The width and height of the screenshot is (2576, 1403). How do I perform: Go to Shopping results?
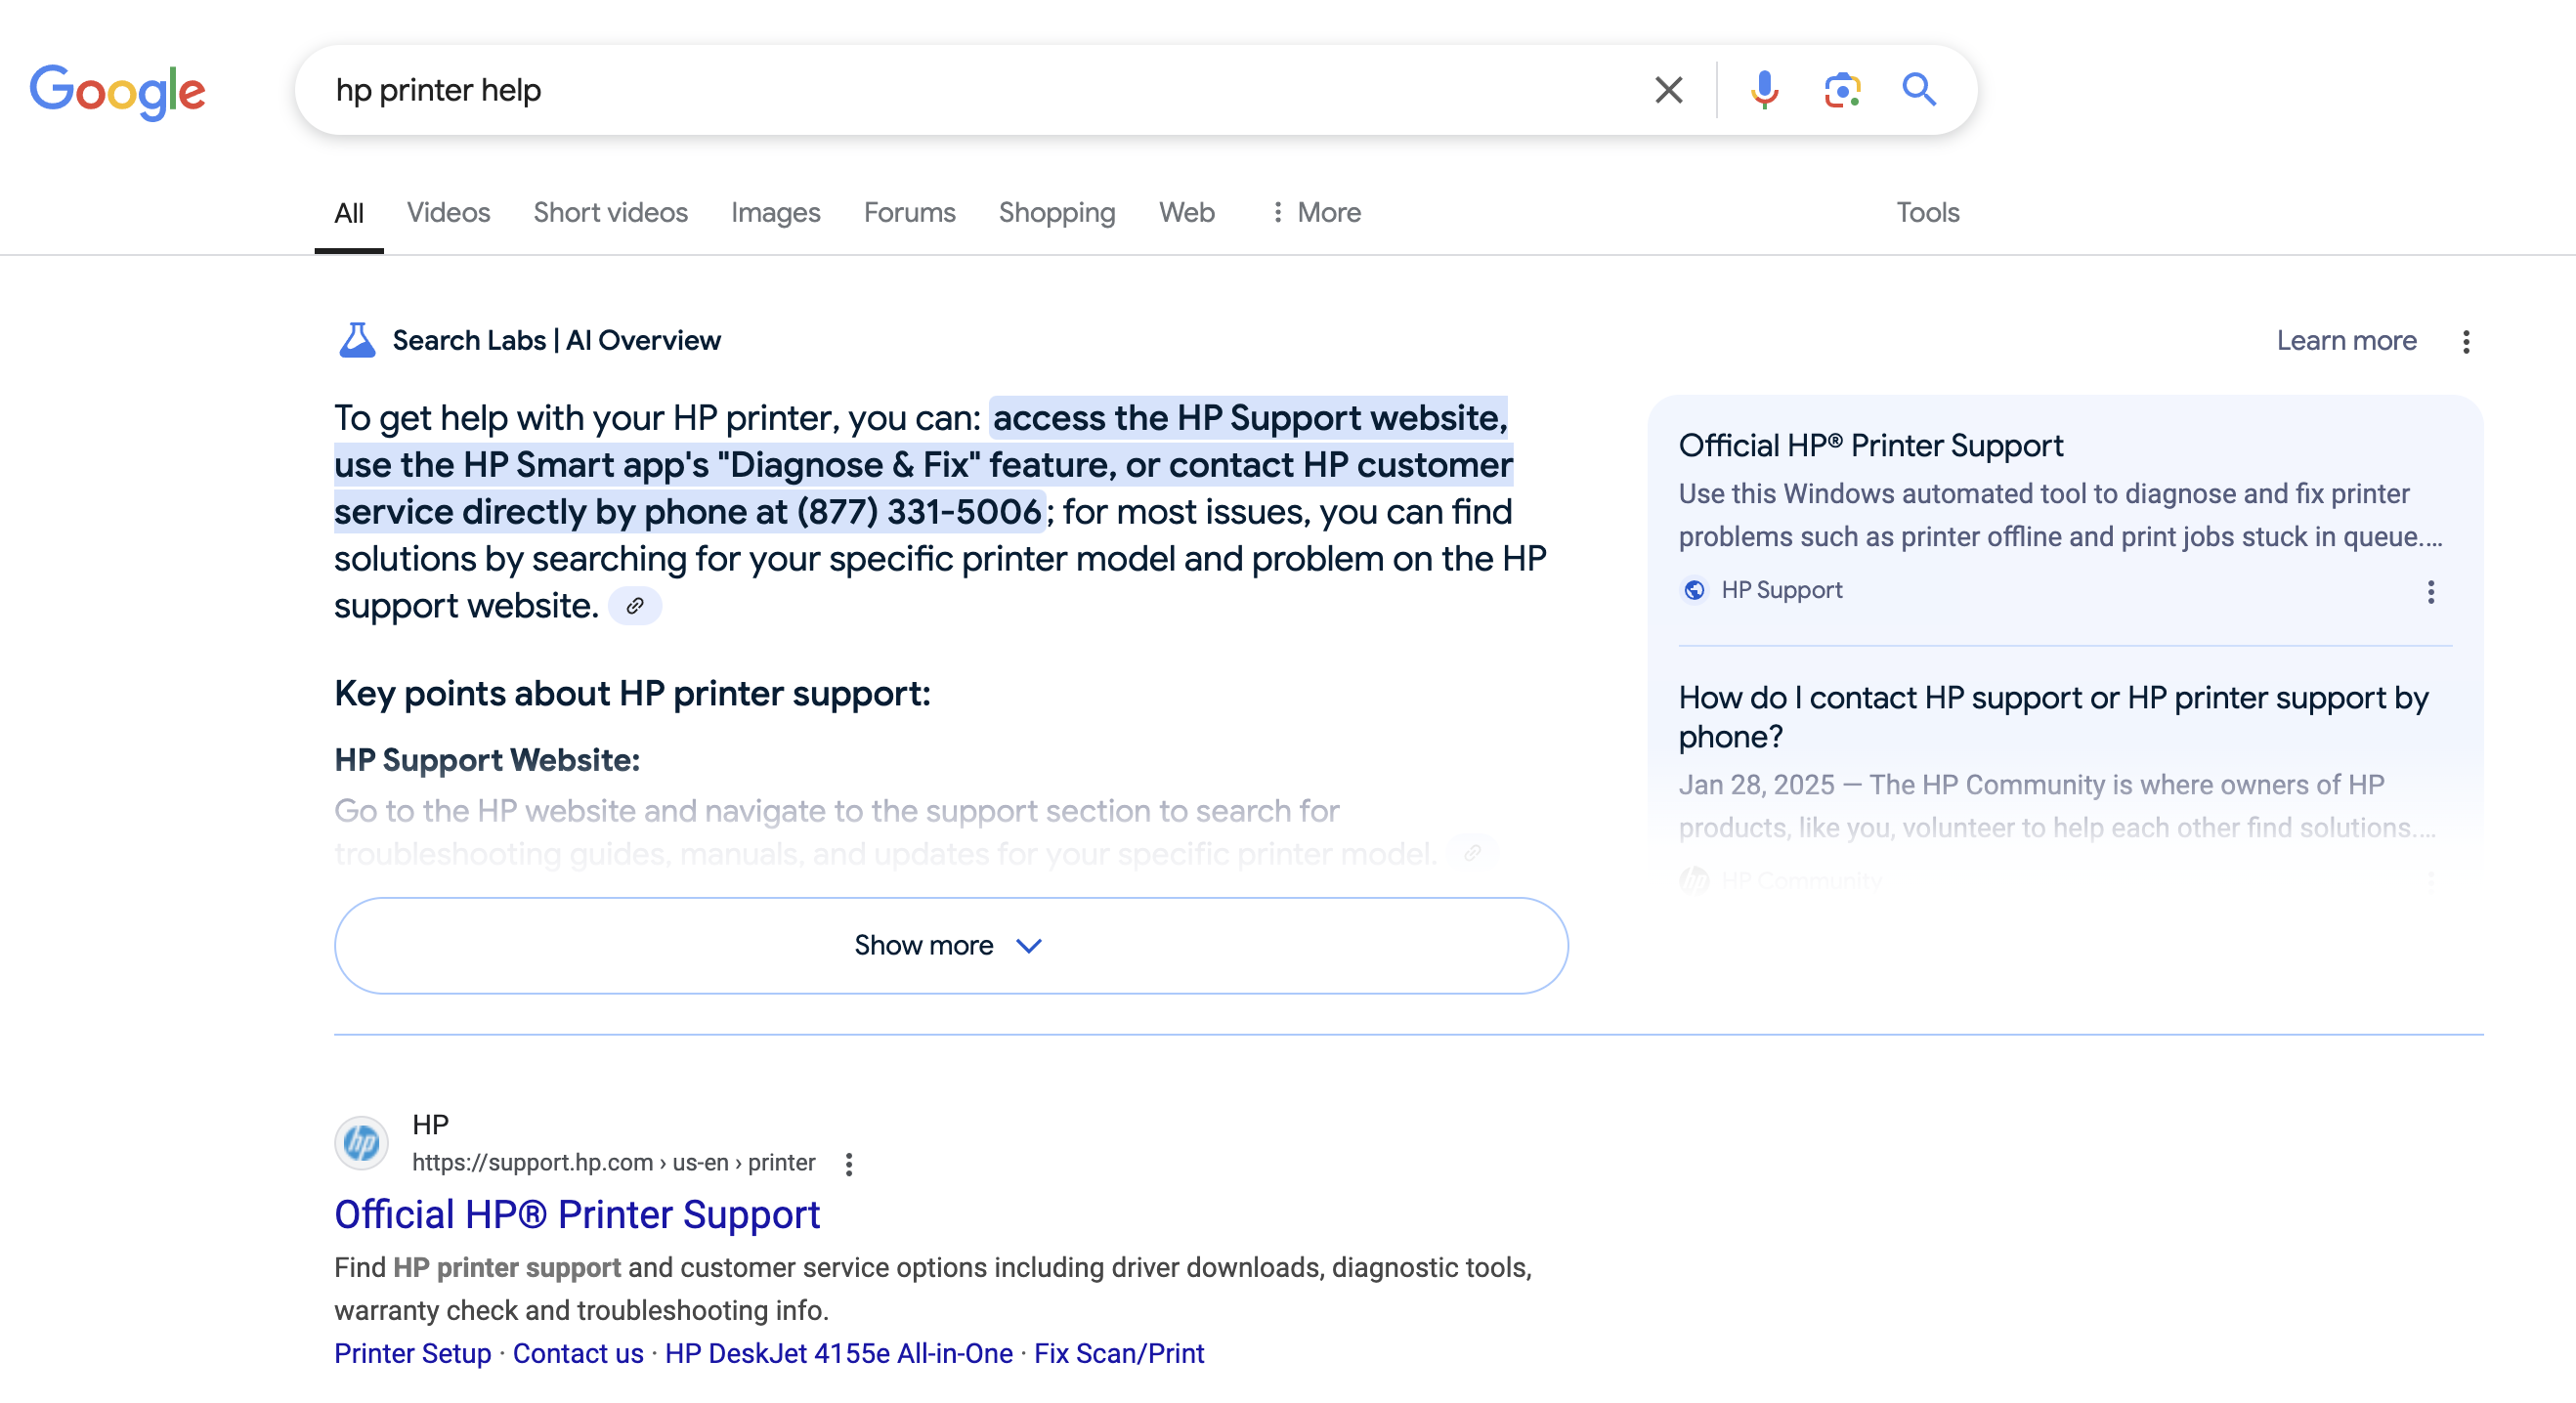click(1057, 213)
